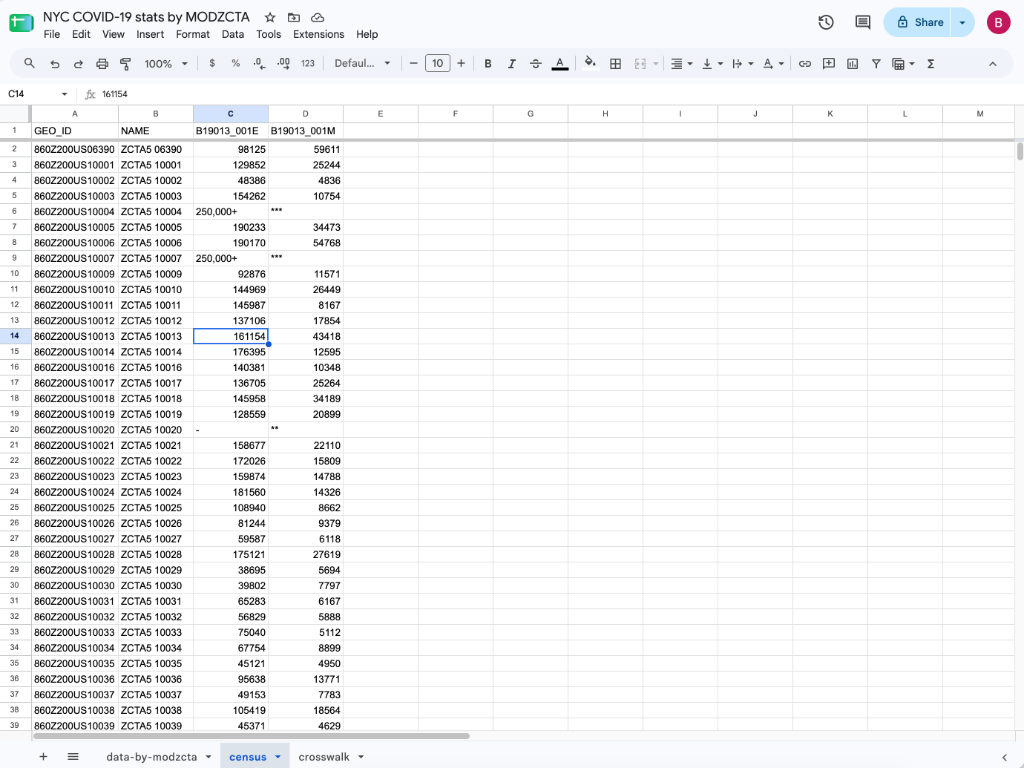The height and width of the screenshot is (768, 1024).
Task: Activate the paint format tool
Action: (125, 63)
